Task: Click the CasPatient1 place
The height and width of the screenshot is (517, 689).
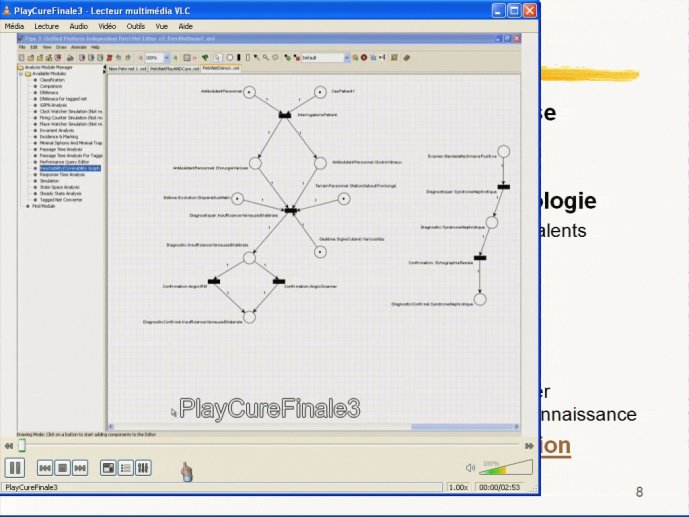Action: tap(320, 92)
